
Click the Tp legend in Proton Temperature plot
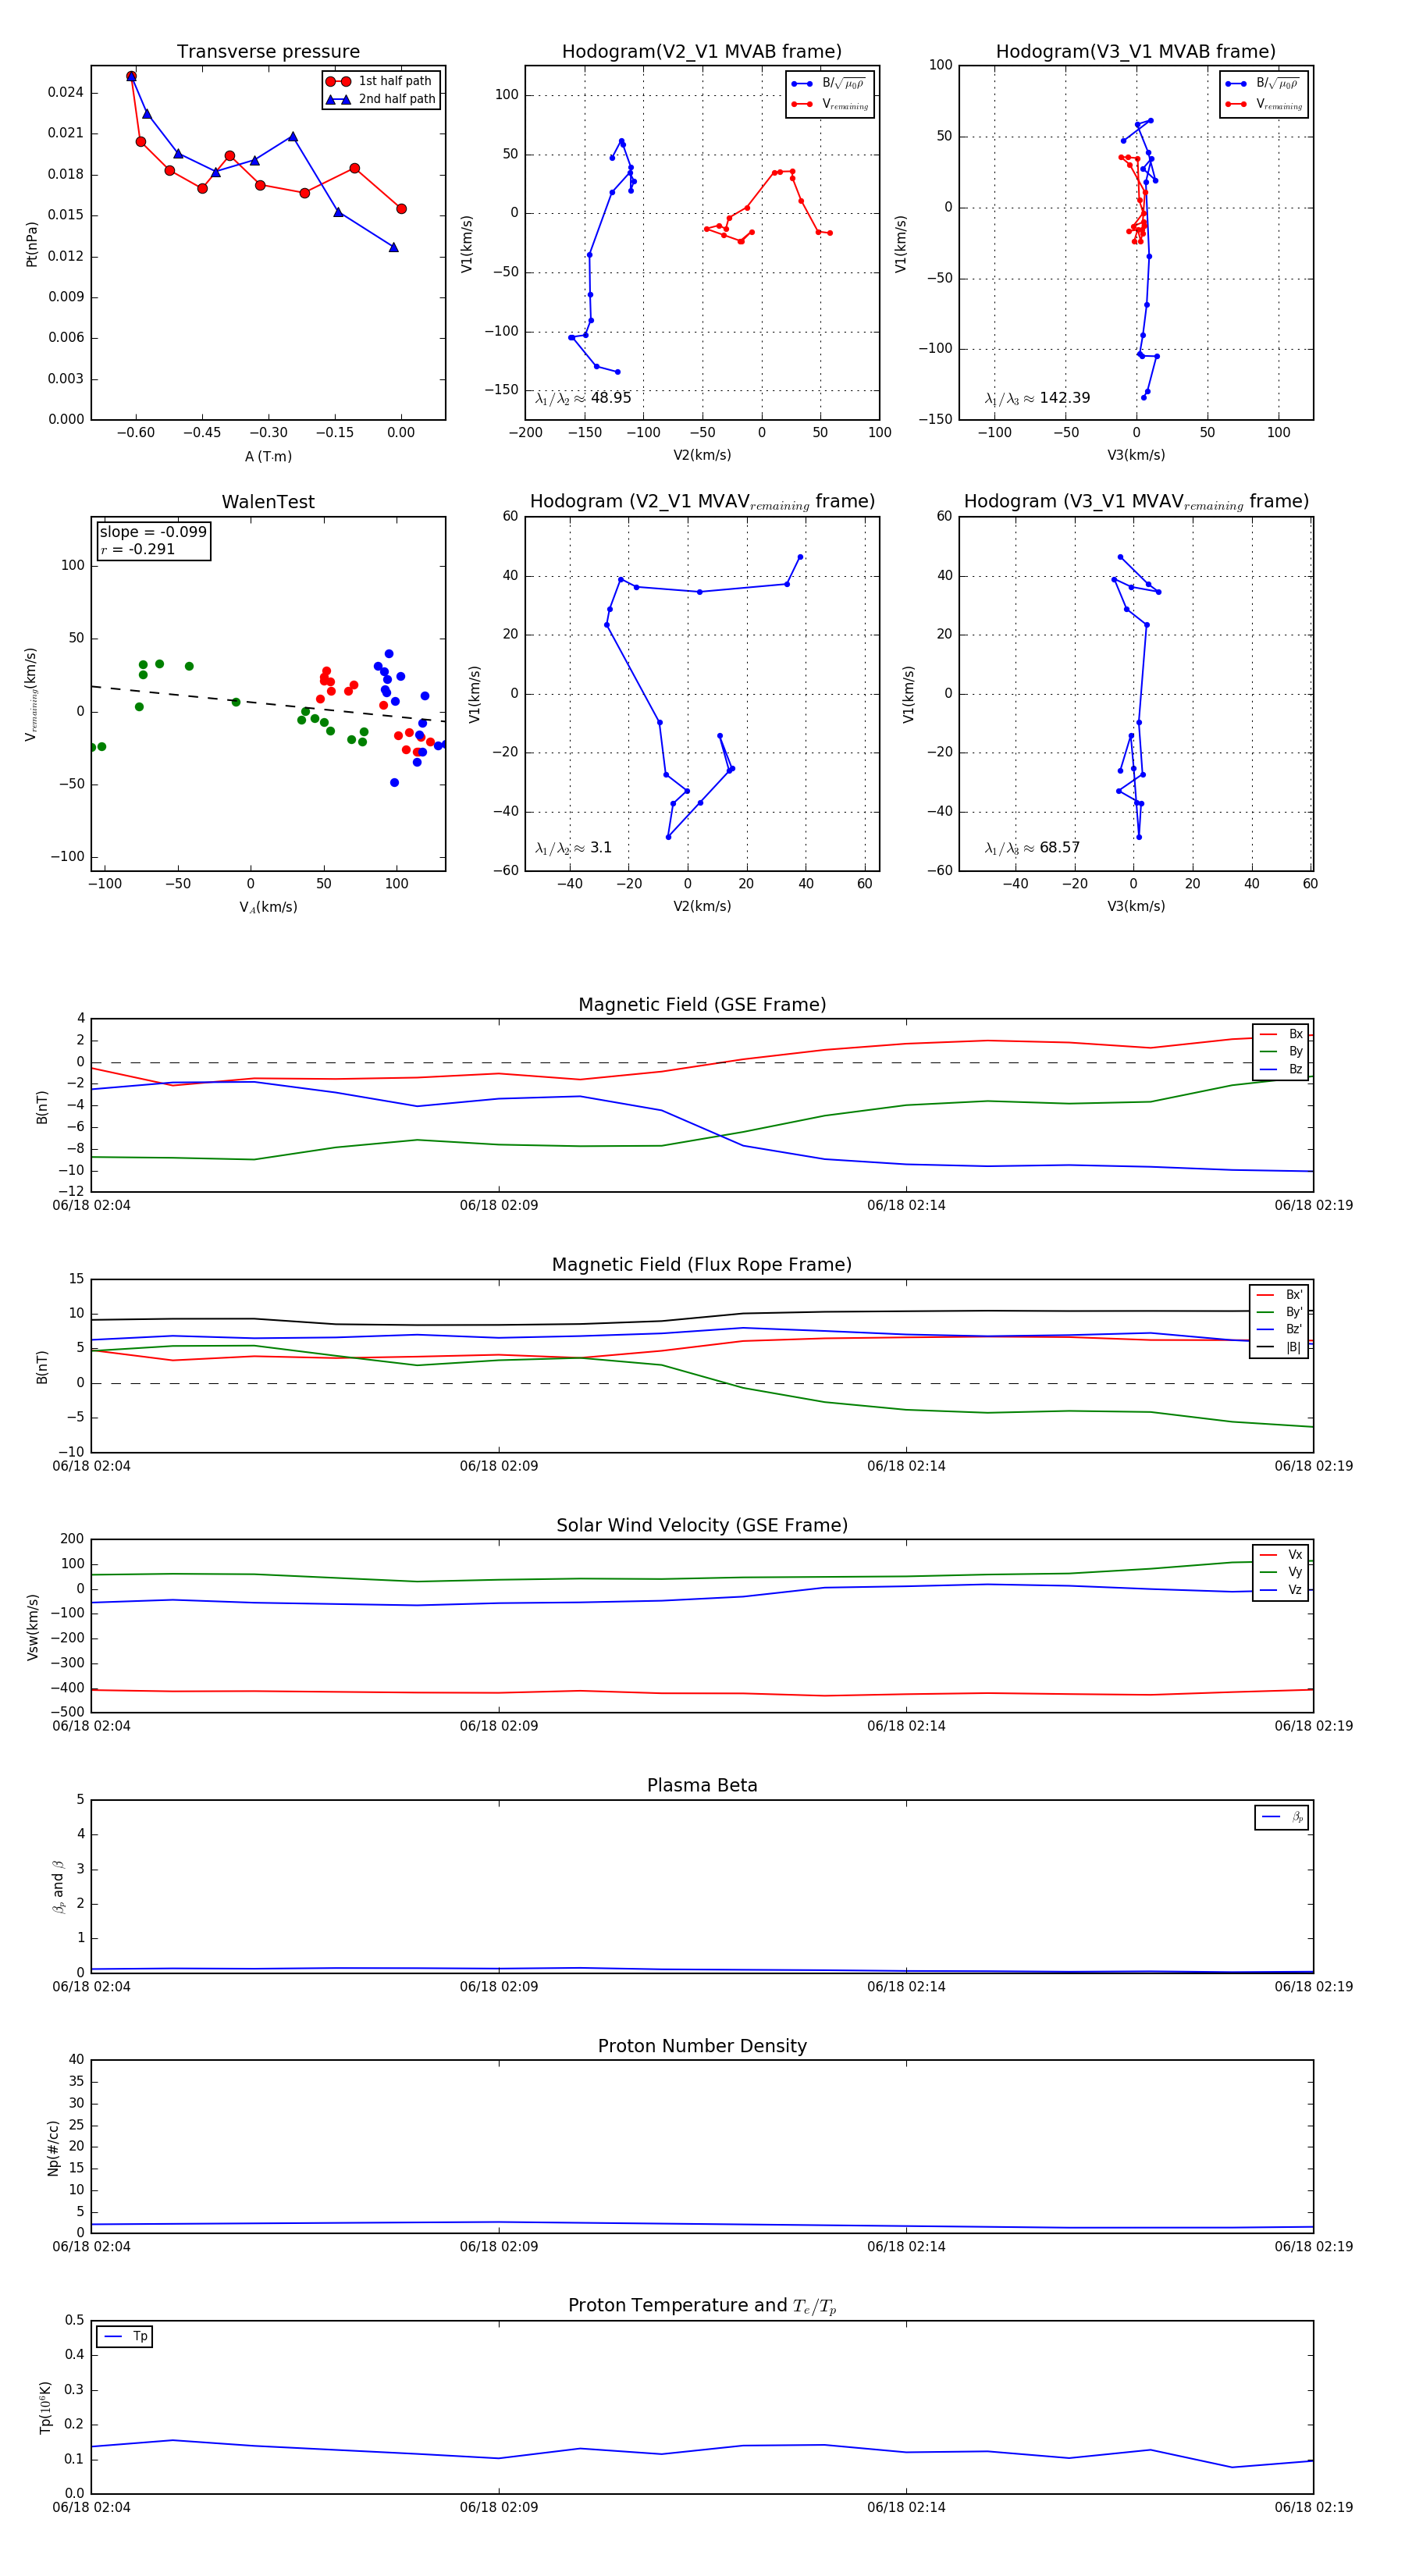click(125, 2337)
